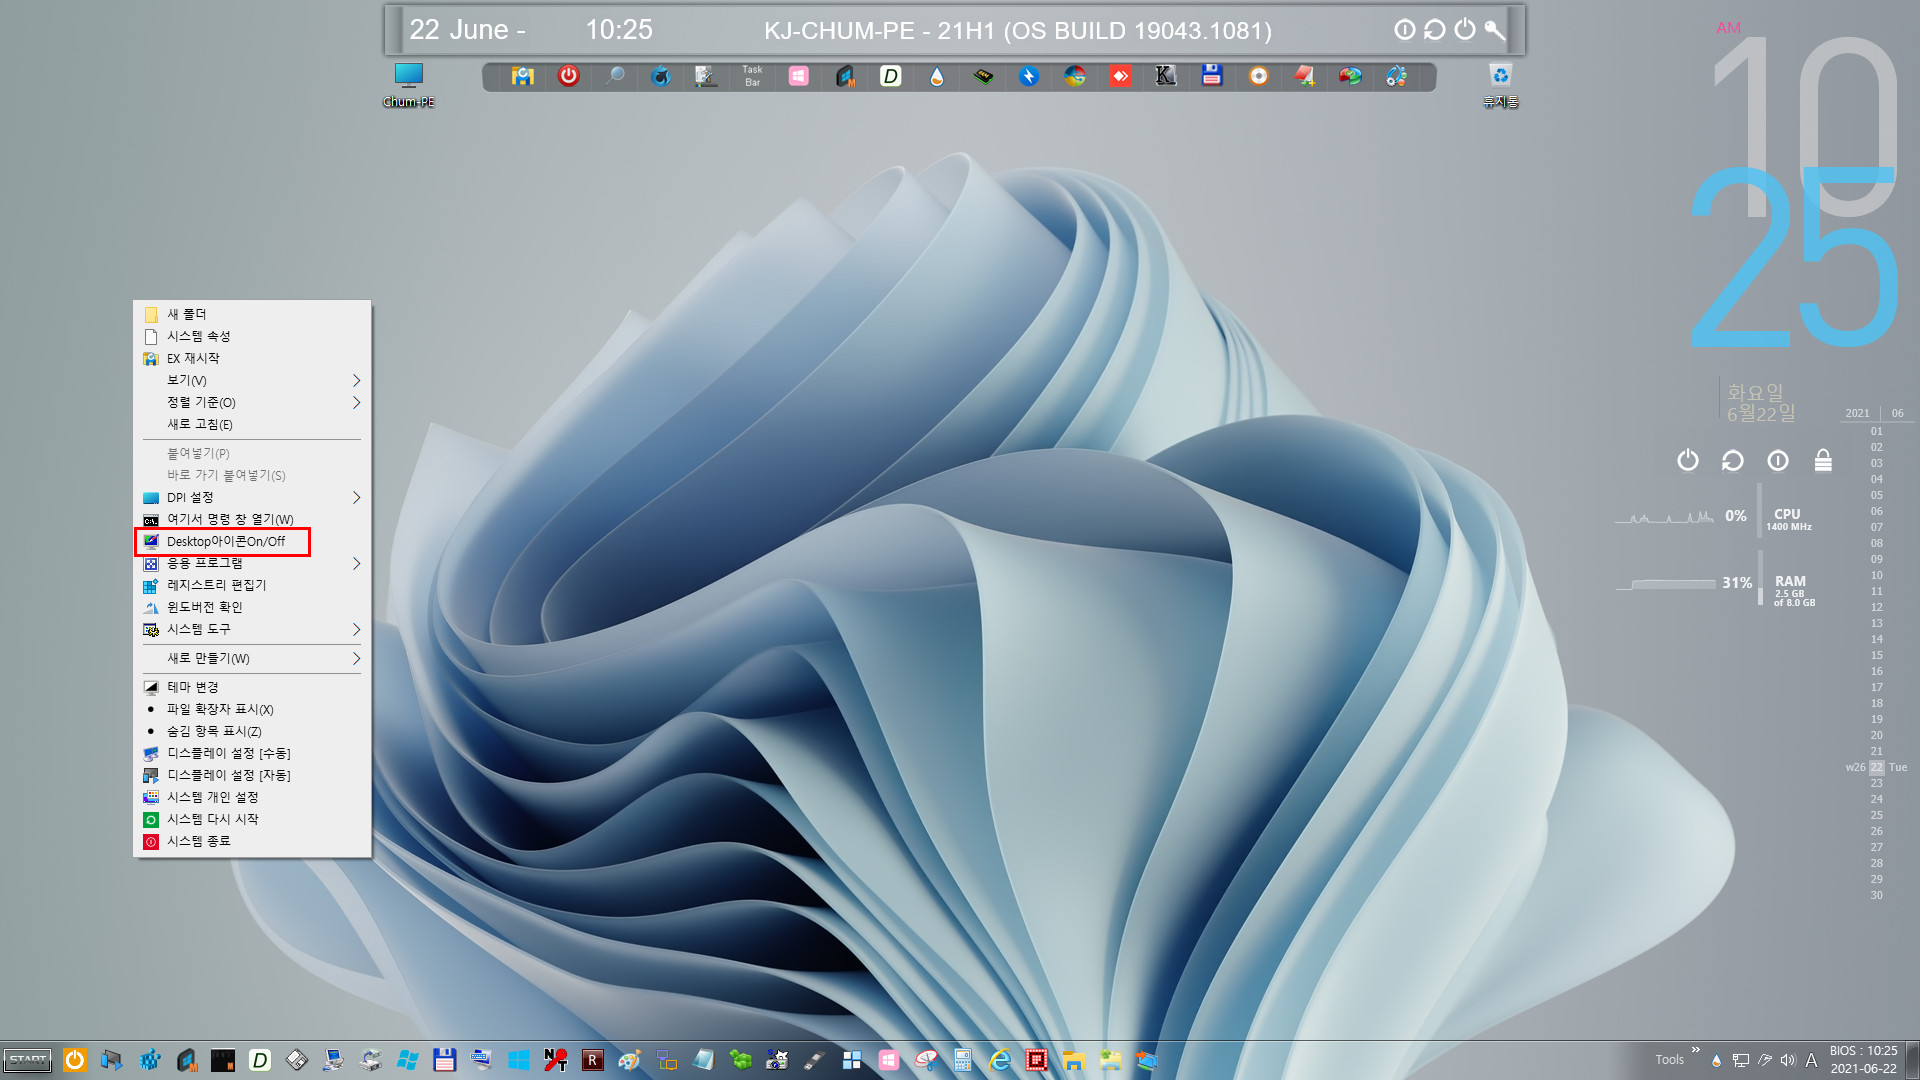The image size is (1920, 1080).
Task: Click the blue lightning bolt circle icon in the dock
Action: [1029, 76]
